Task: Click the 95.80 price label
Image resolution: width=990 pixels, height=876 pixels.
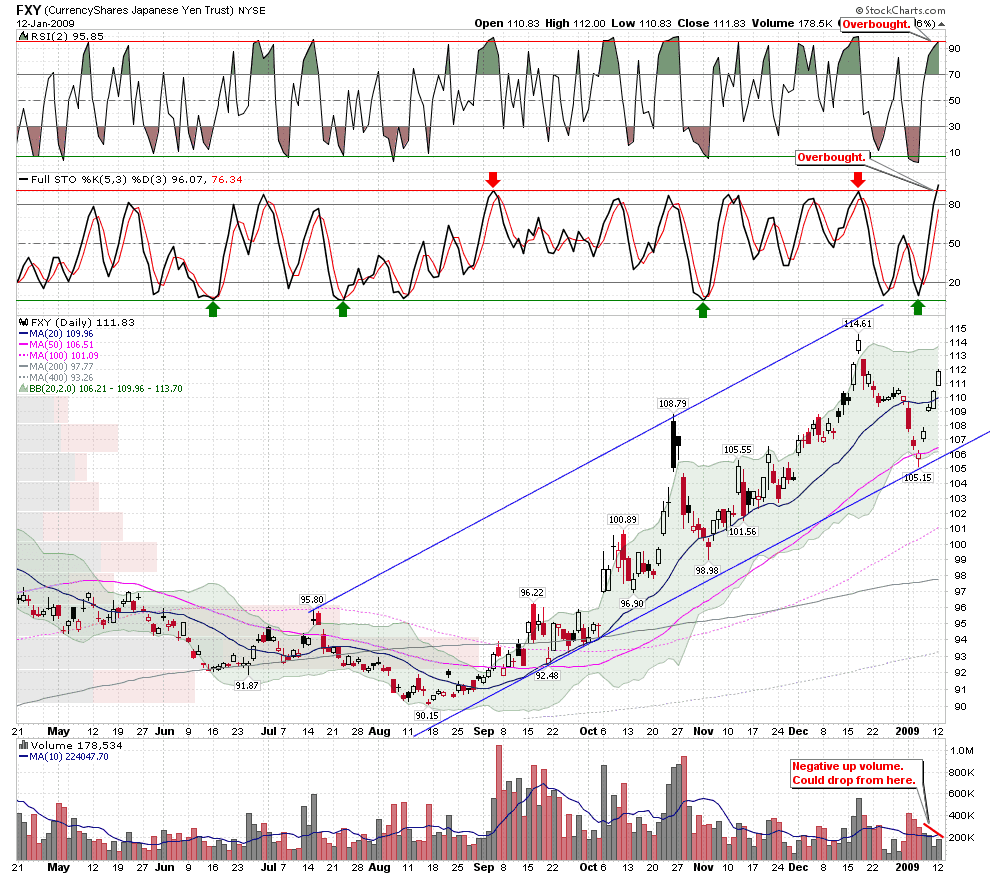Action: [312, 599]
